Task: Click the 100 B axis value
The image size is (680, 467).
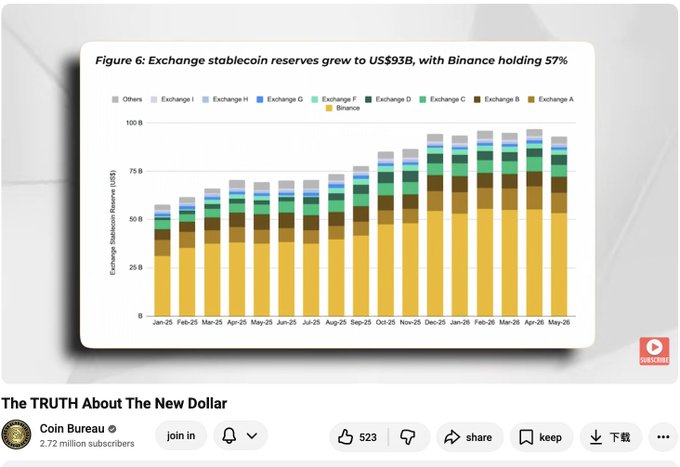Action: [134, 123]
